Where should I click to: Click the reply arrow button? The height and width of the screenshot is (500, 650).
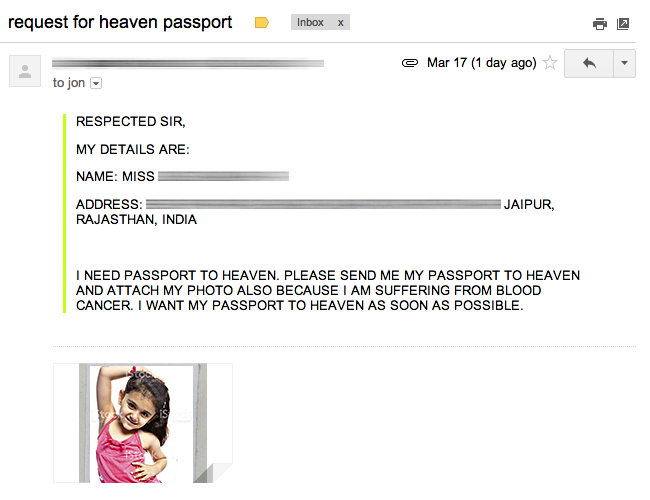(589, 63)
